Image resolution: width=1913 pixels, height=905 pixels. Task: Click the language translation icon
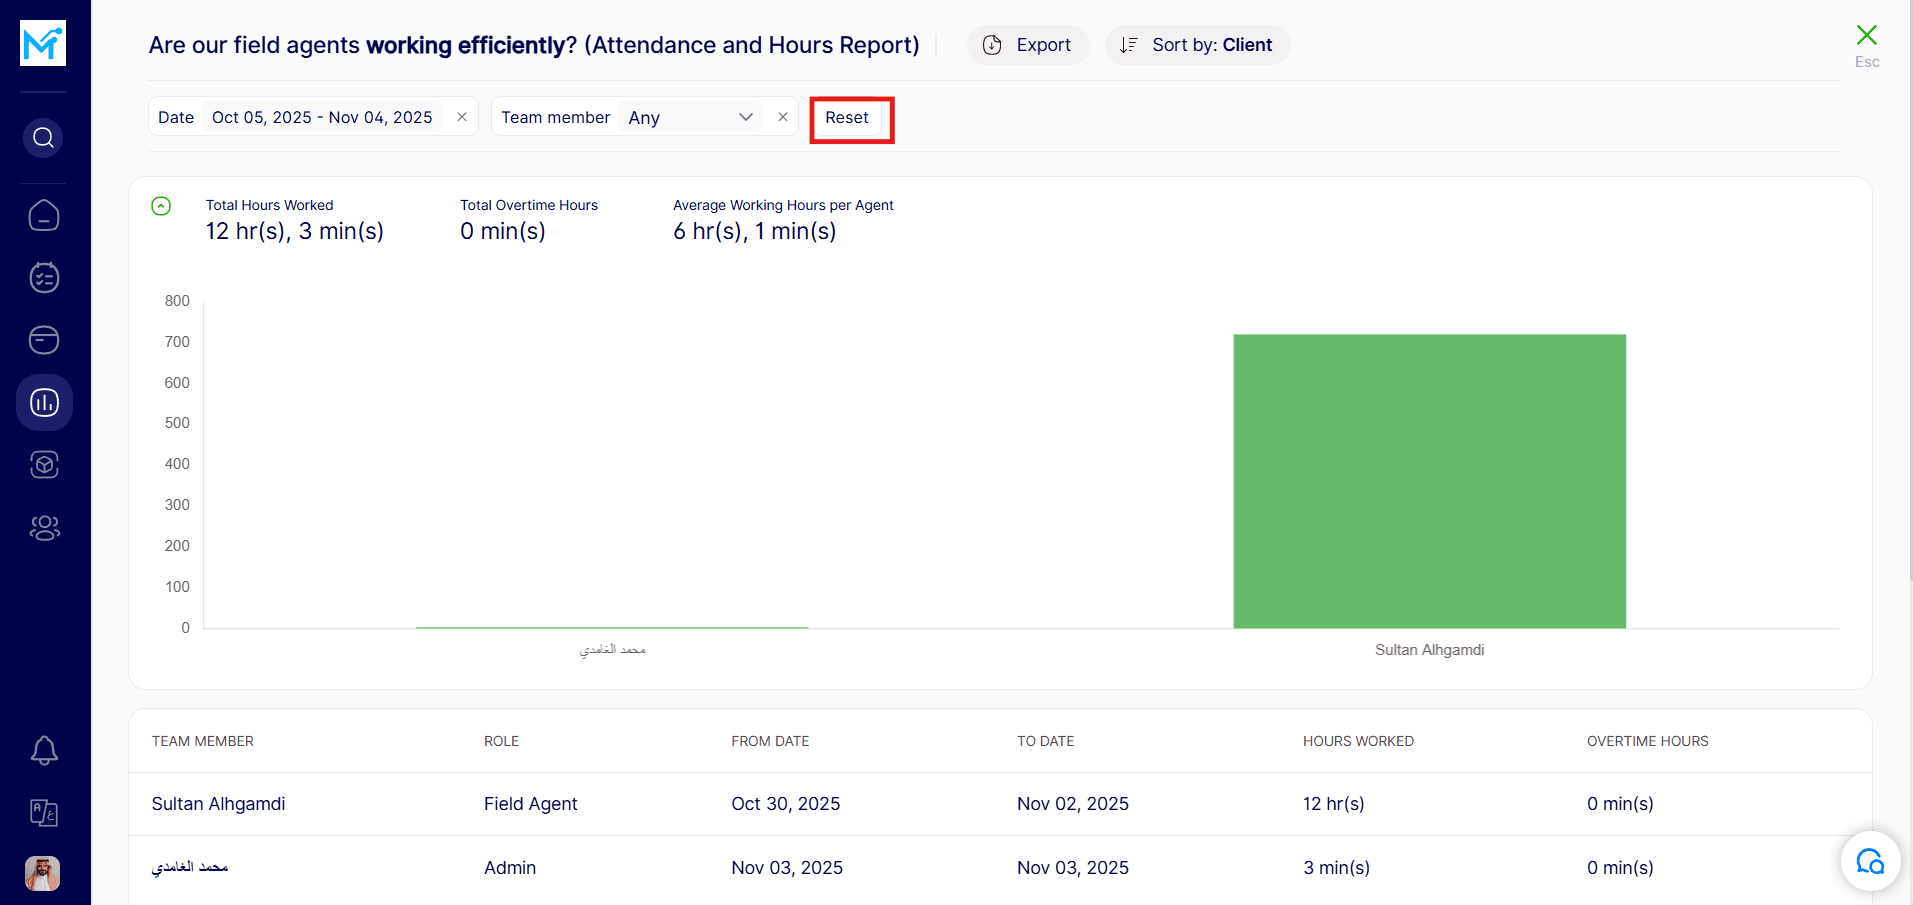click(x=44, y=812)
